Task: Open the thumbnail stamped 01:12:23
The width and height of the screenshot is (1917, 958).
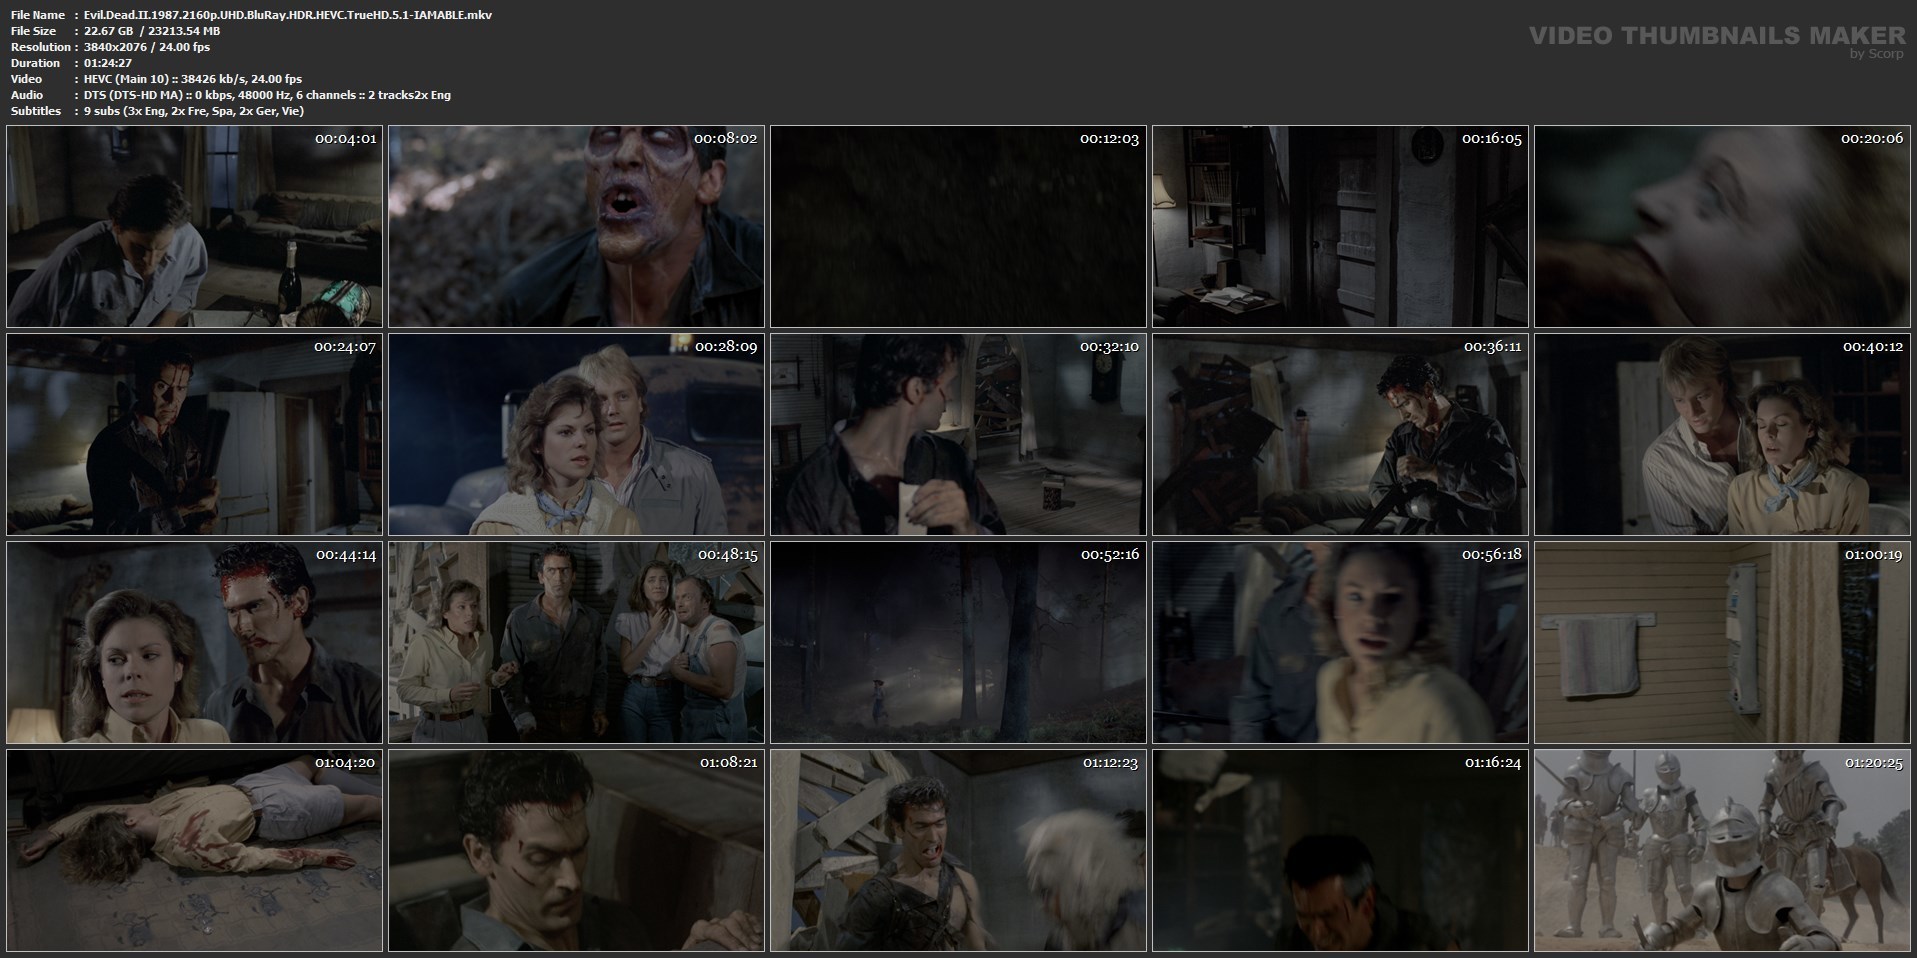Action: pyautogui.click(x=958, y=851)
